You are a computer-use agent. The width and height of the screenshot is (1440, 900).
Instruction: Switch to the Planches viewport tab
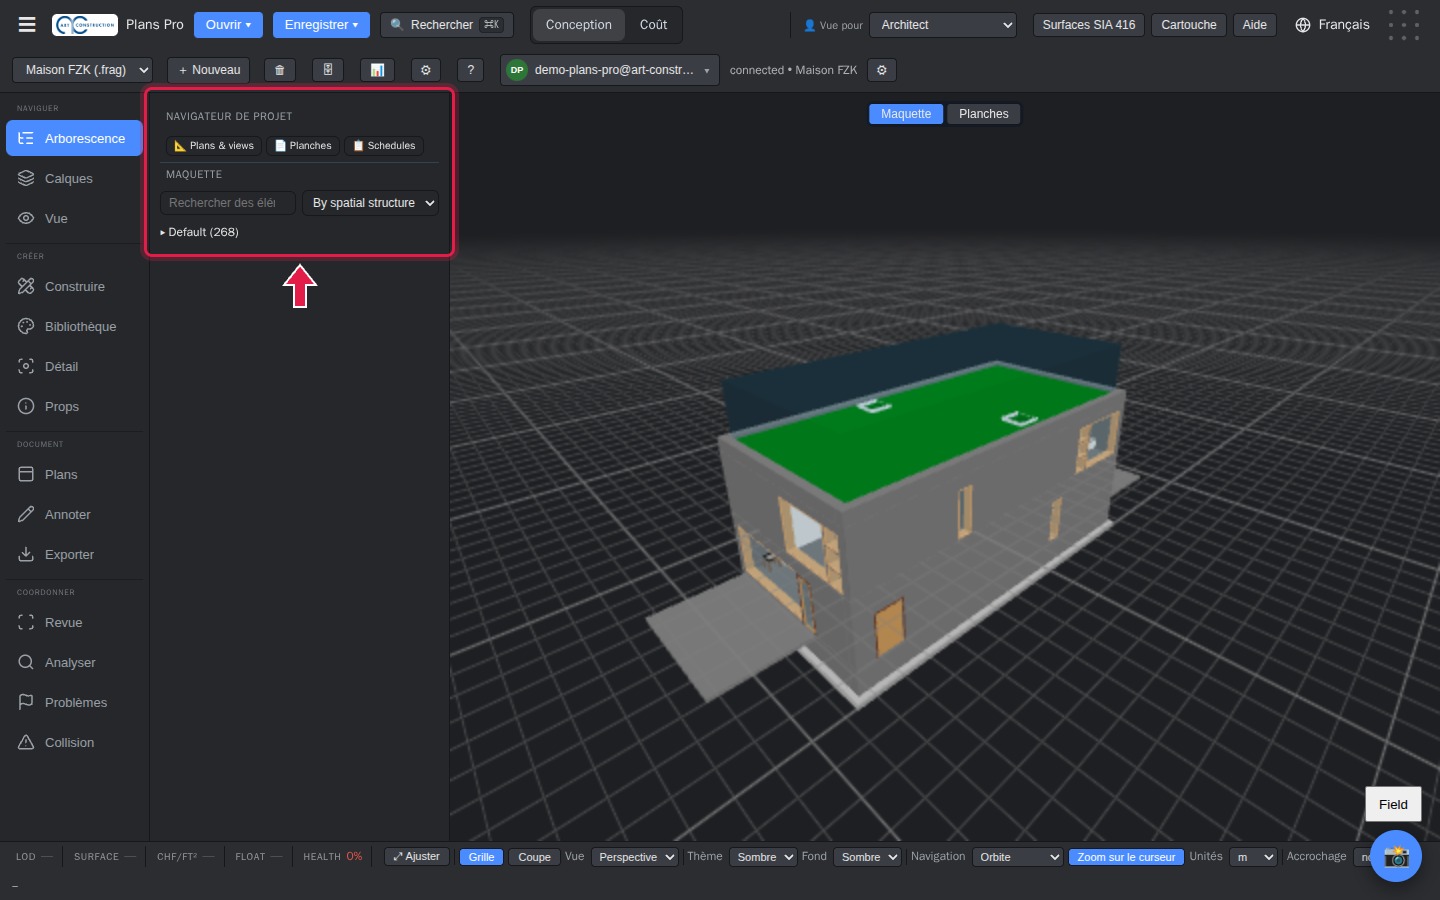(984, 114)
